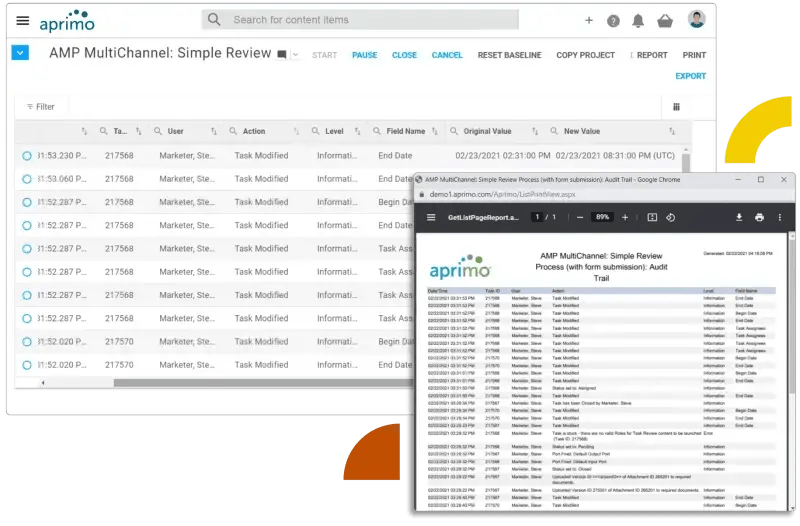Viewport: 800px width, 526px height.
Task: Open the Filter panel
Action: pos(41,107)
